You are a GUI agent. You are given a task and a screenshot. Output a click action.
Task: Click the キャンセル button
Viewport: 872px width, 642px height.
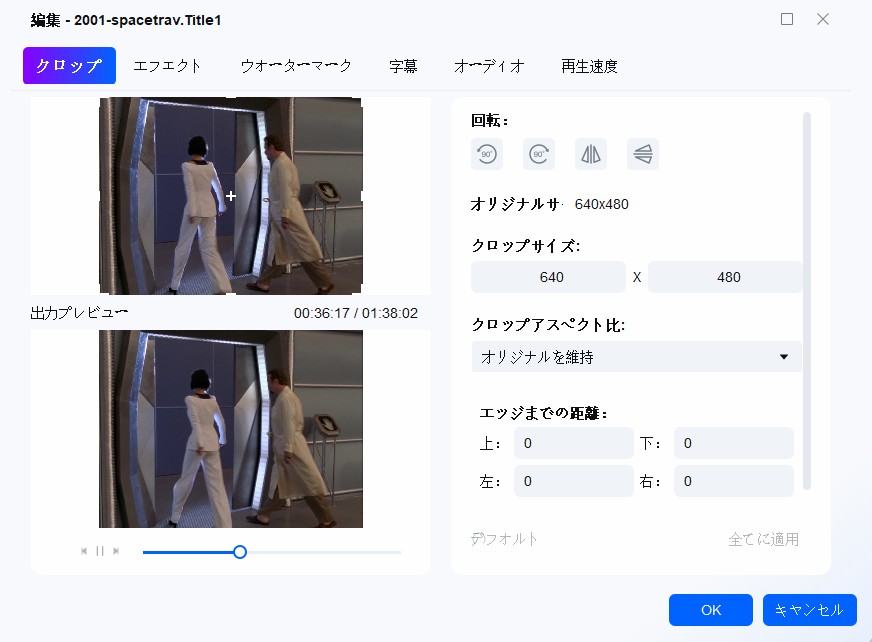pos(810,610)
